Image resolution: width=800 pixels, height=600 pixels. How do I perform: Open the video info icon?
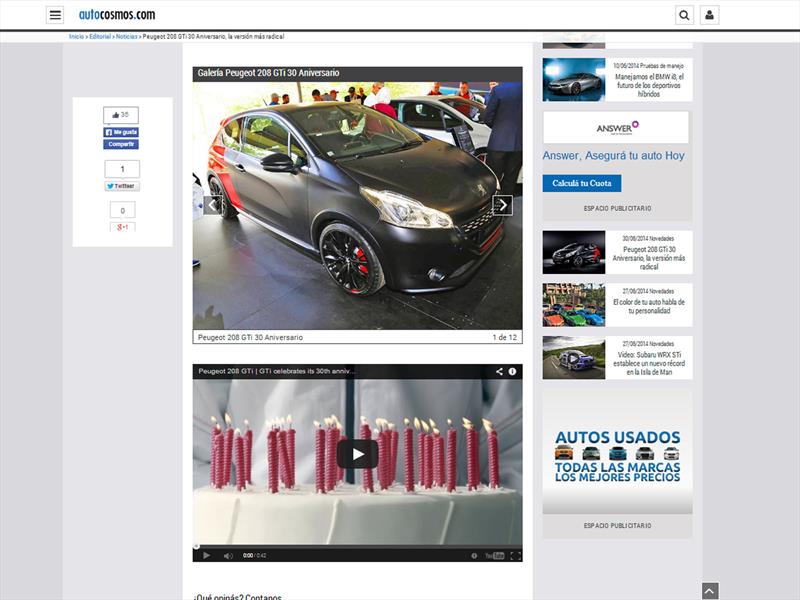pos(512,371)
